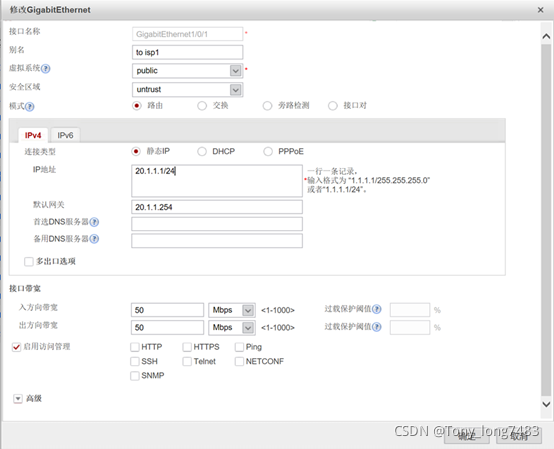This screenshot has width=554, height=449.
Task: Open help icon for 备用DNS服务器
Action: click(94, 239)
